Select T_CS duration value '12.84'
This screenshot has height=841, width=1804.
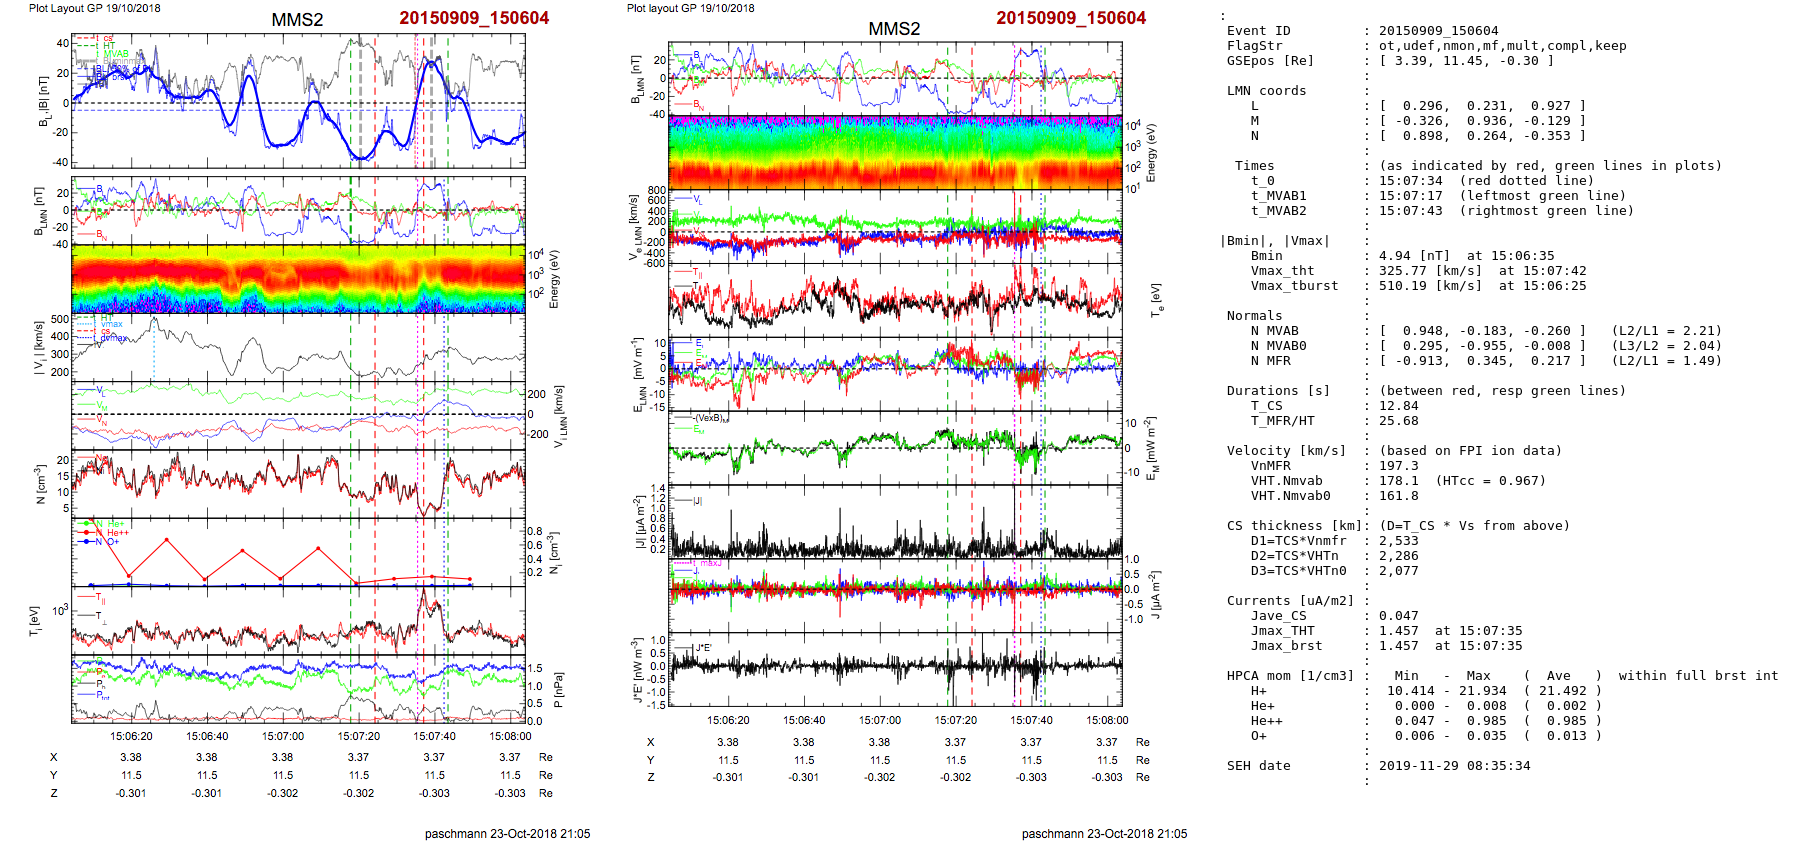click(x=1399, y=406)
